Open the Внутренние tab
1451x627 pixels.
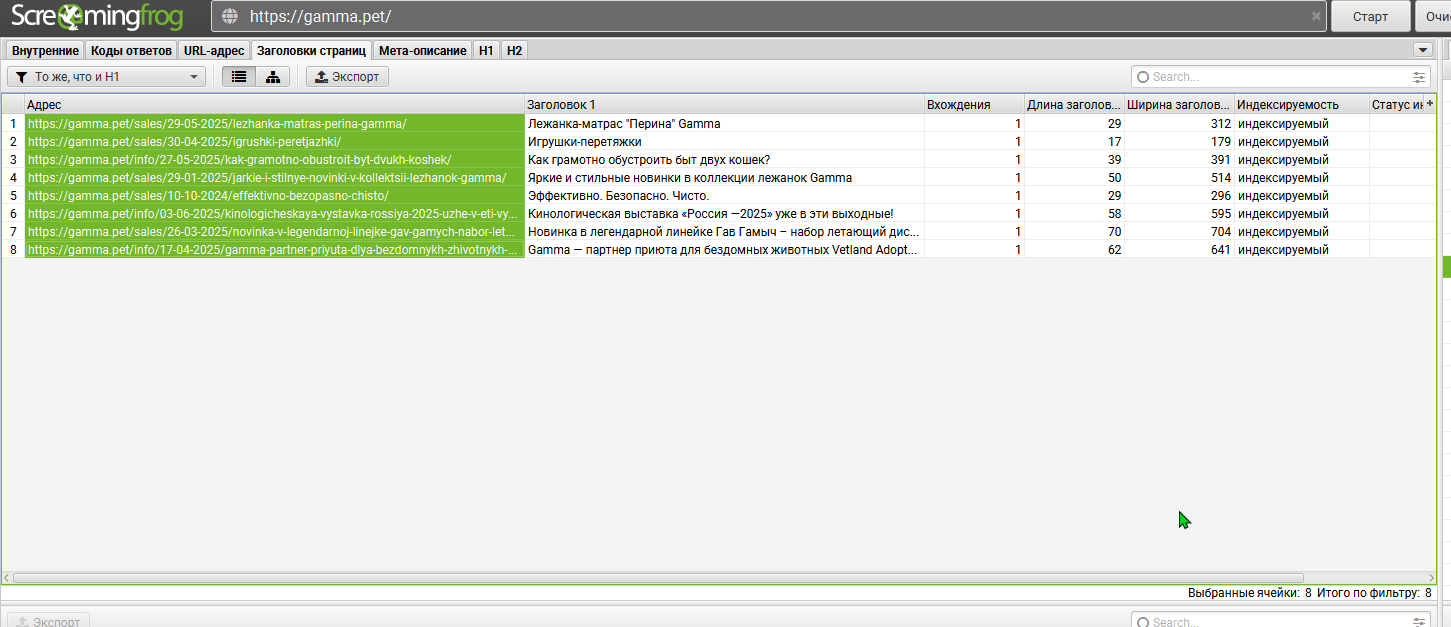point(45,50)
